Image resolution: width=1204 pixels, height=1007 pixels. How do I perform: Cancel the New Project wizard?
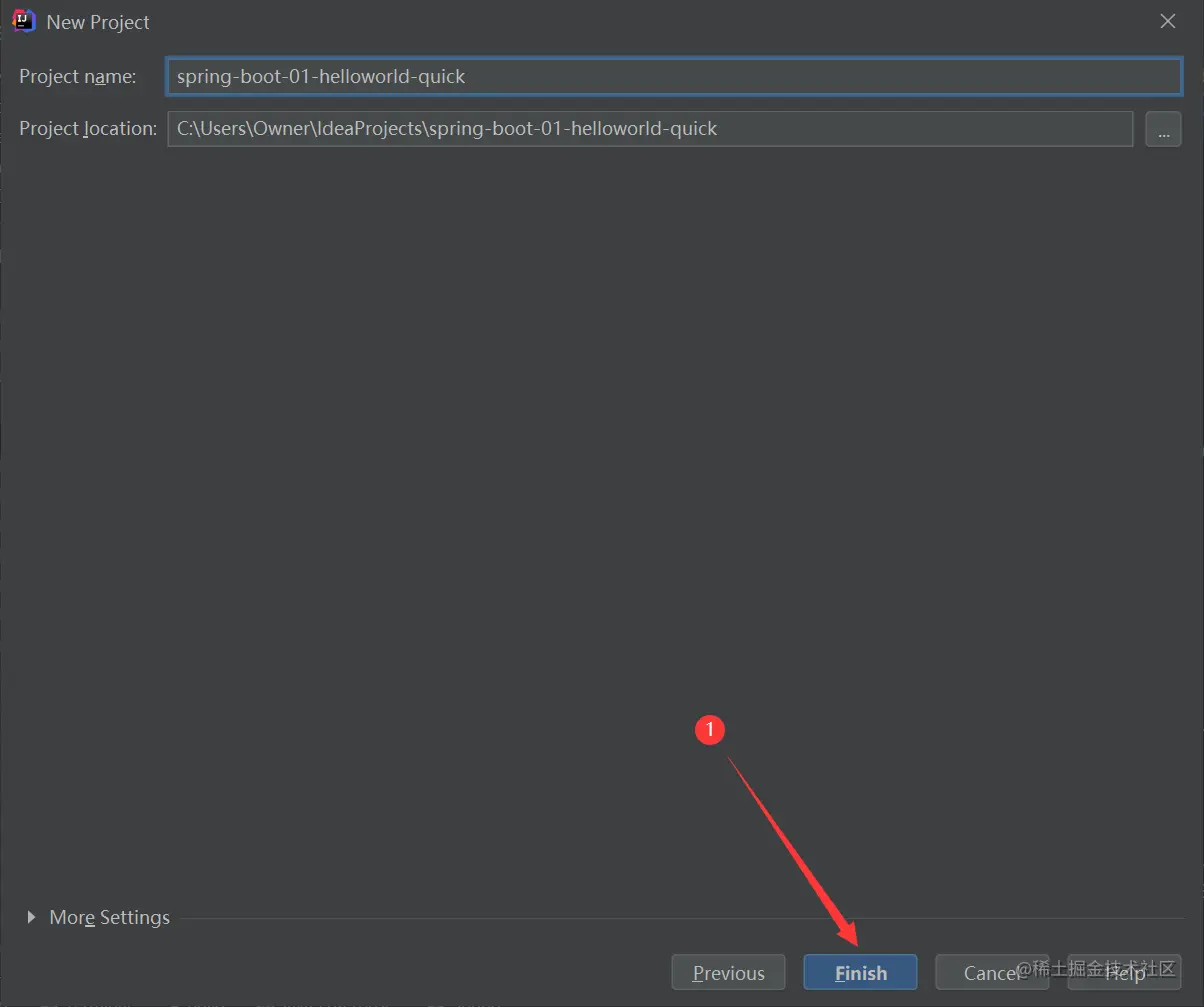point(992,972)
